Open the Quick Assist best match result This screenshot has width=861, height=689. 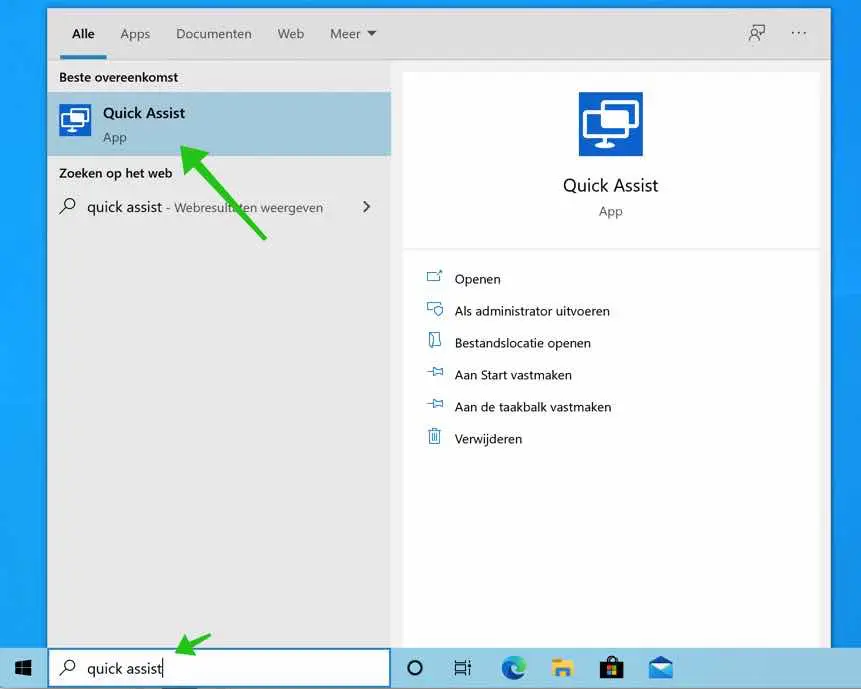click(x=219, y=124)
